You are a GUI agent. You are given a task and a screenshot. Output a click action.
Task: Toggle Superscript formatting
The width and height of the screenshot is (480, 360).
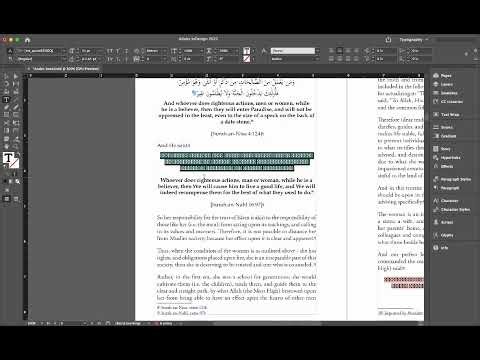(x=118, y=51)
